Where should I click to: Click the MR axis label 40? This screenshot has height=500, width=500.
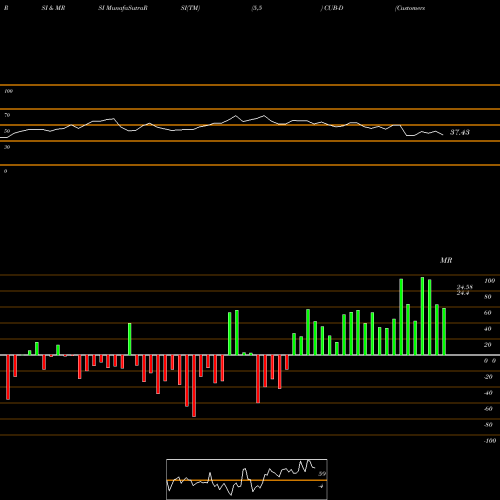coord(487,329)
